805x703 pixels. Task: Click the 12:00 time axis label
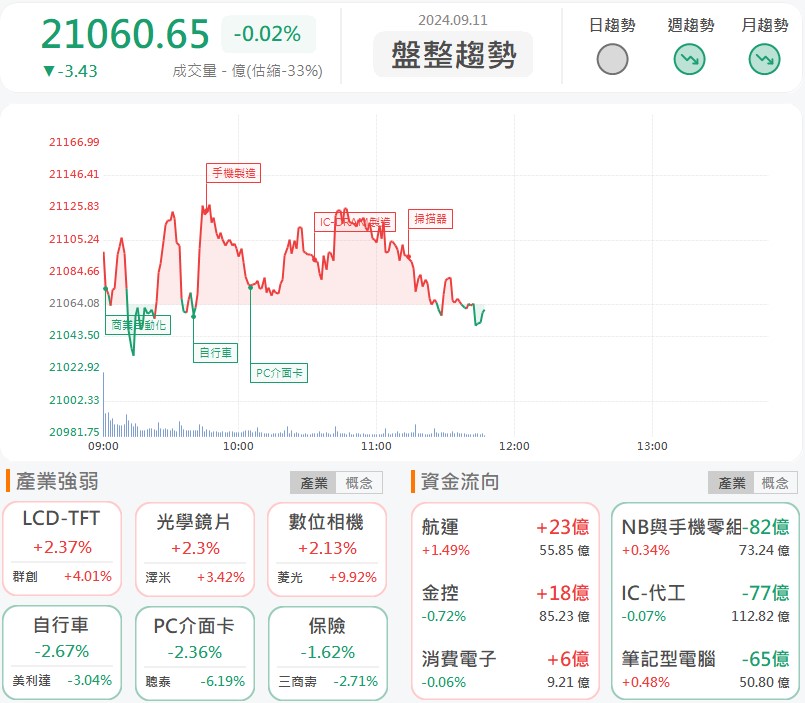[514, 446]
